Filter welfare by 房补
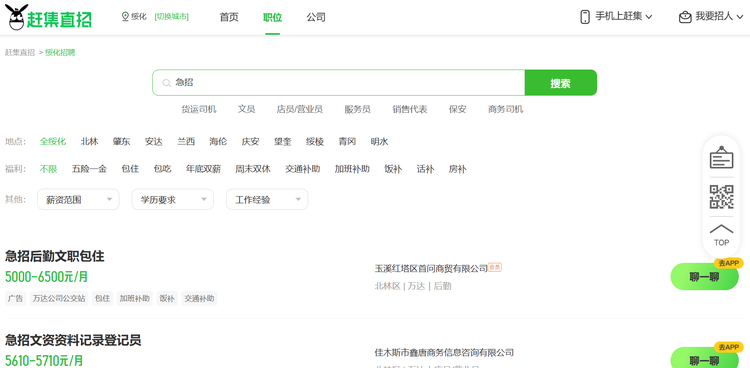Viewport: 750px width, 368px height. click(457, 169)
